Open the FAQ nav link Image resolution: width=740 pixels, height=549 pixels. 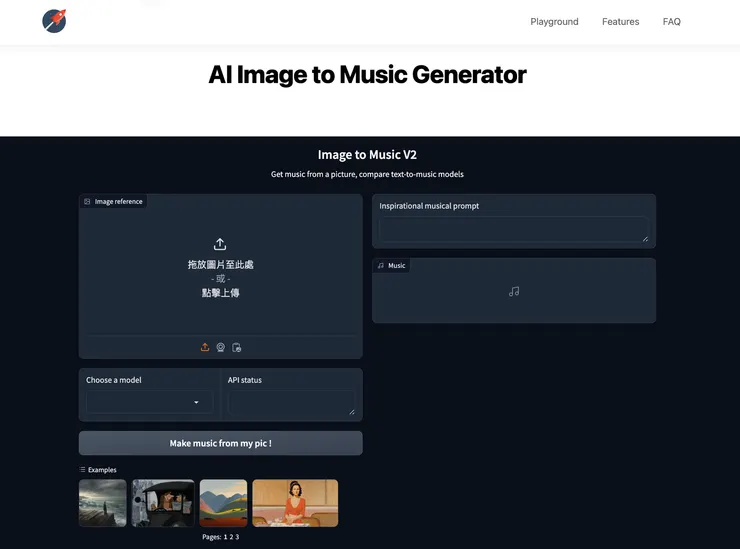671,22
